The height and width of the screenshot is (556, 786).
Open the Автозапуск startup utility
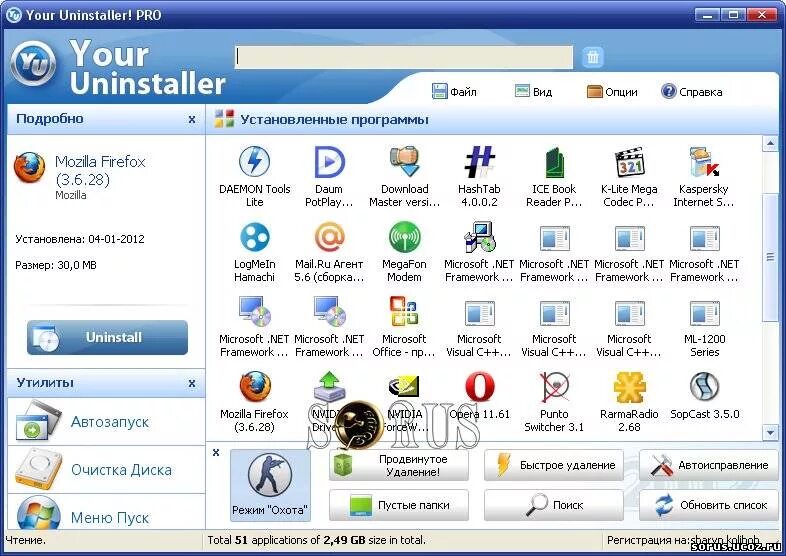click(x=106, y=422)
